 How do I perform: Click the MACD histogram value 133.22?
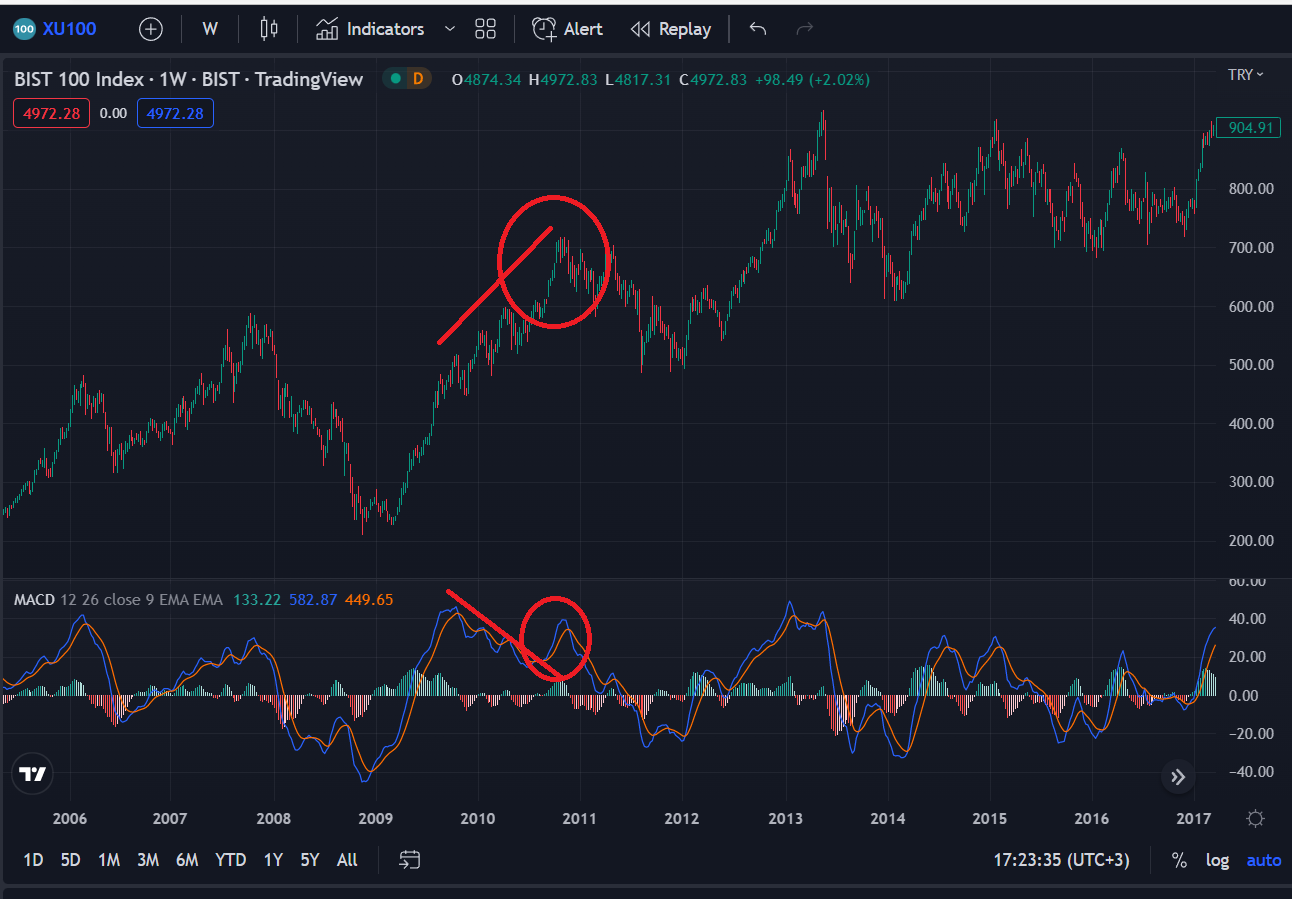pyautogui.click(x=257, y=600)
